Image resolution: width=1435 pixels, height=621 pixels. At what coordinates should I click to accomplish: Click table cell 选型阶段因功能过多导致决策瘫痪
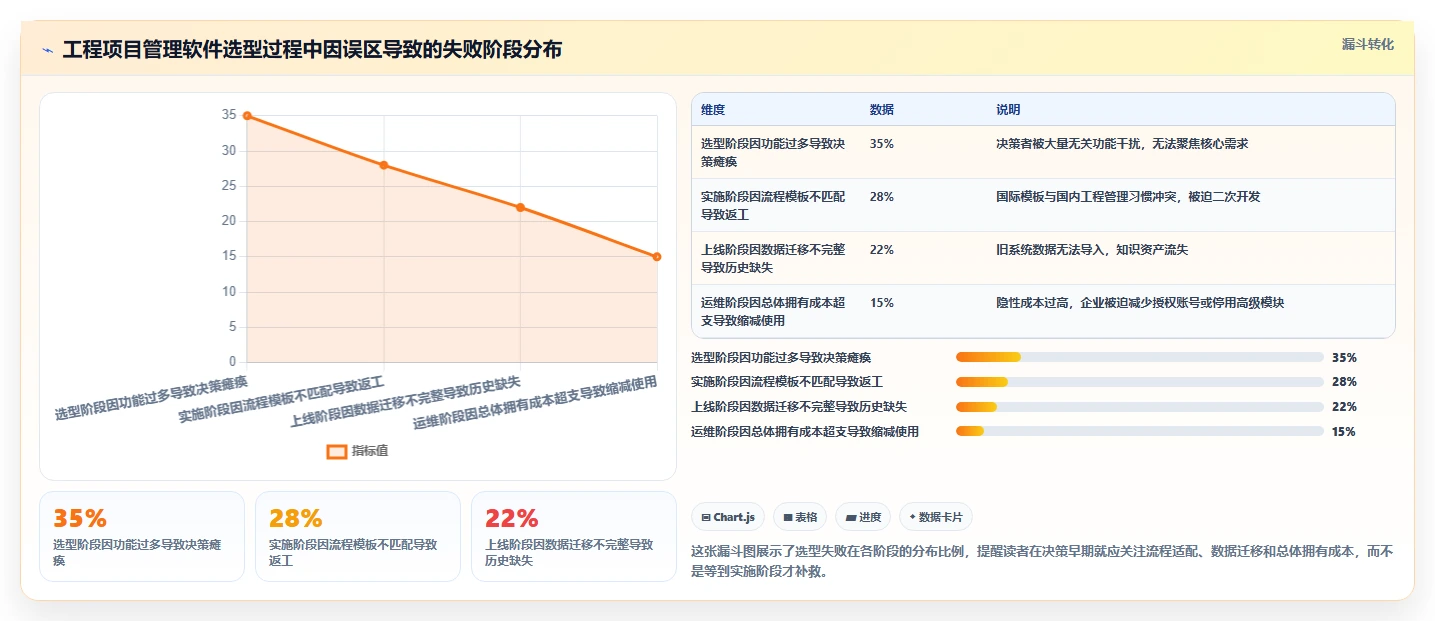(775, 152)
